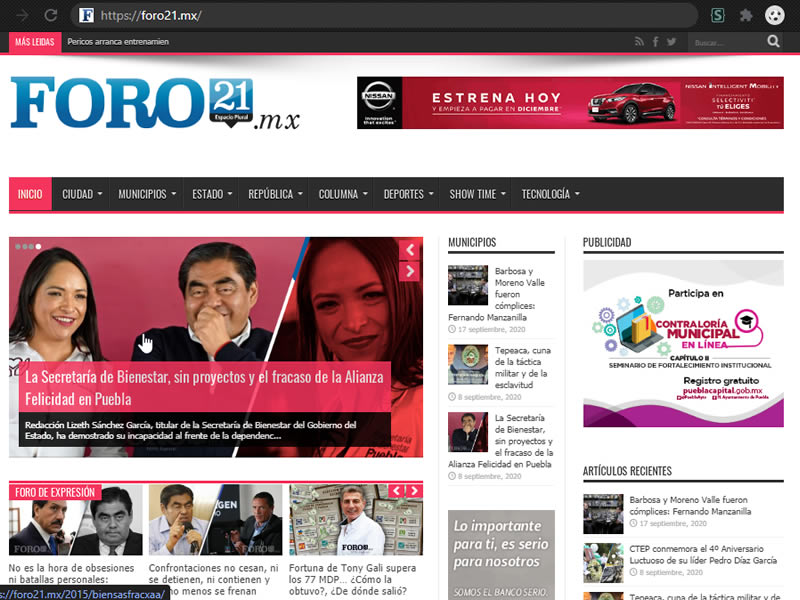Visit the Facebook page icon

click(655, 42)
